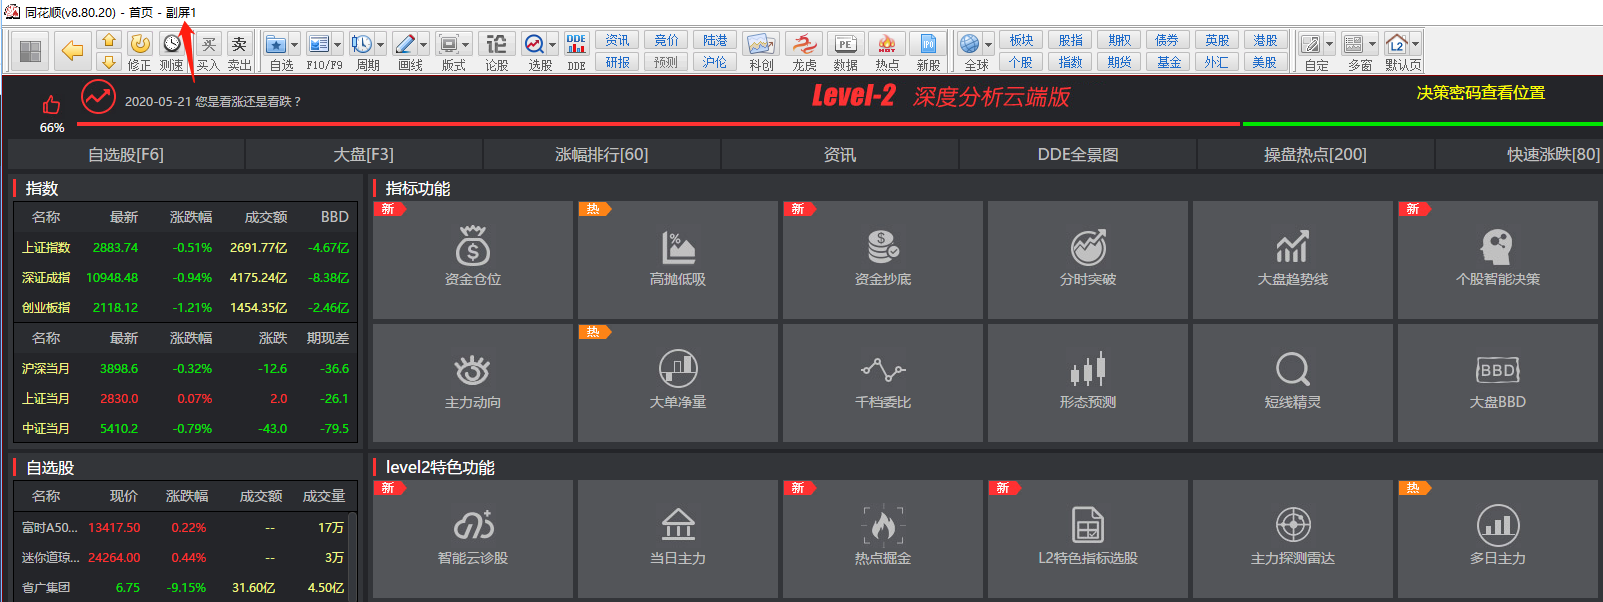Launch the 主力探测雷达 radar tile
Viewport: 1603px width, 602px height.
coord(1292,538)
